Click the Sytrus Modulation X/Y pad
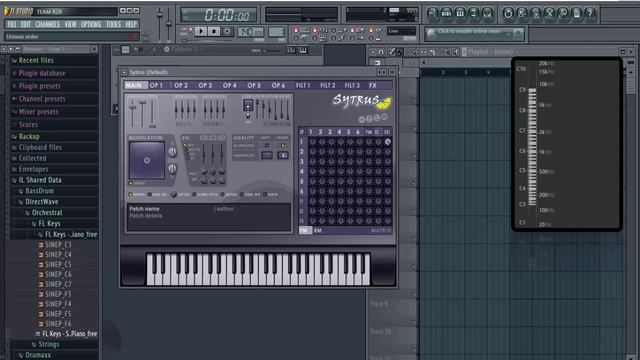Viewport: 640px width, 360px height. tap(147, 160)
